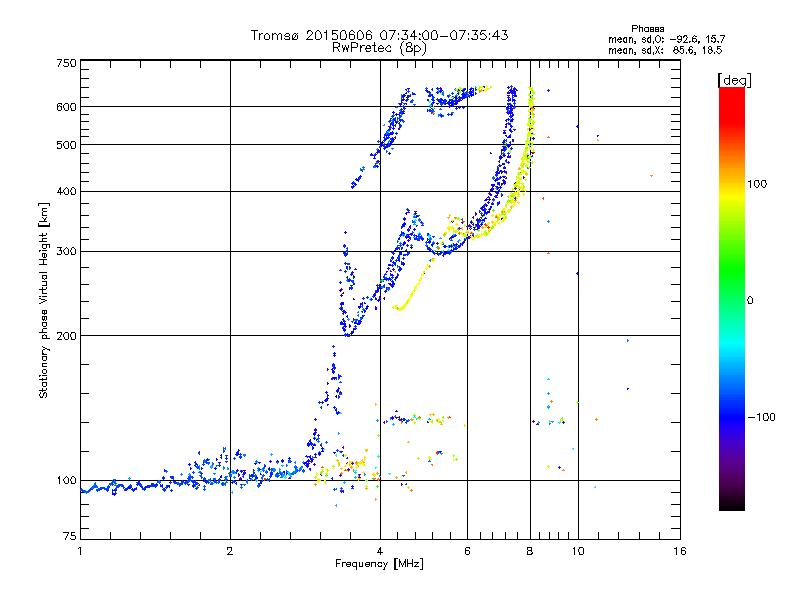Click the "RwPretec (8p)" subtitle
The height and width of the screenshot is (600, 800).
point(379,48)
